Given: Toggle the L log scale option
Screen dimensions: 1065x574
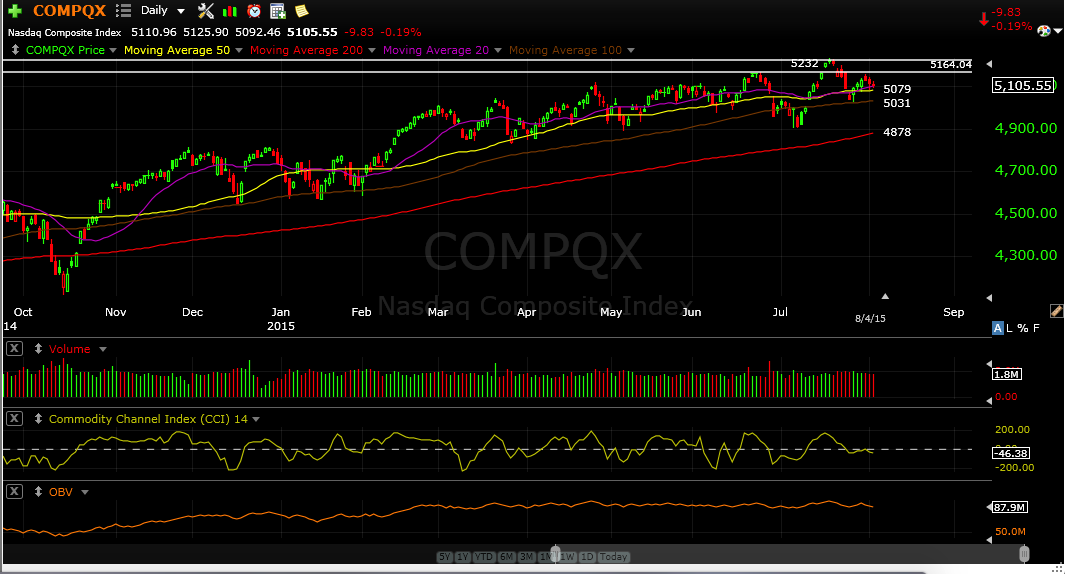Looking at the screenshot, I should pyautogui.click(x=1009, y=328).
